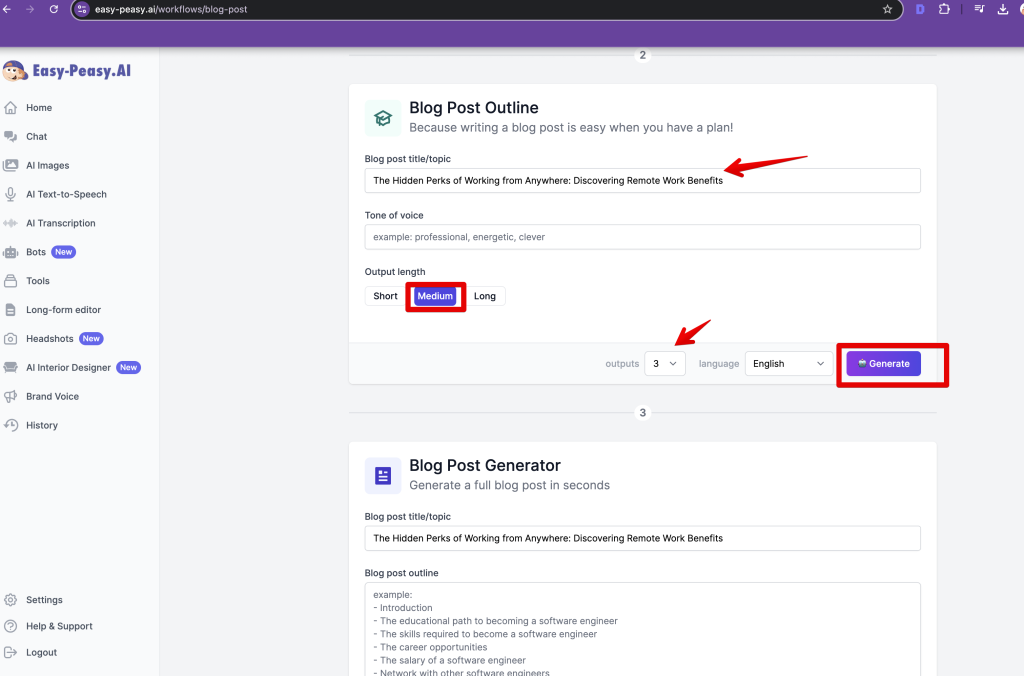Open the outputs count dropdown
This screenshot has width=1024, height=676.
pos(665,364)
